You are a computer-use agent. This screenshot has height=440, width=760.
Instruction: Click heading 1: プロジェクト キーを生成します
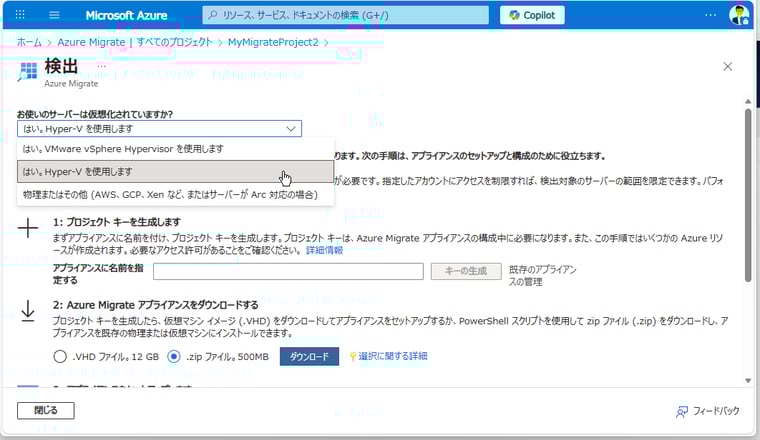[117, 222]
